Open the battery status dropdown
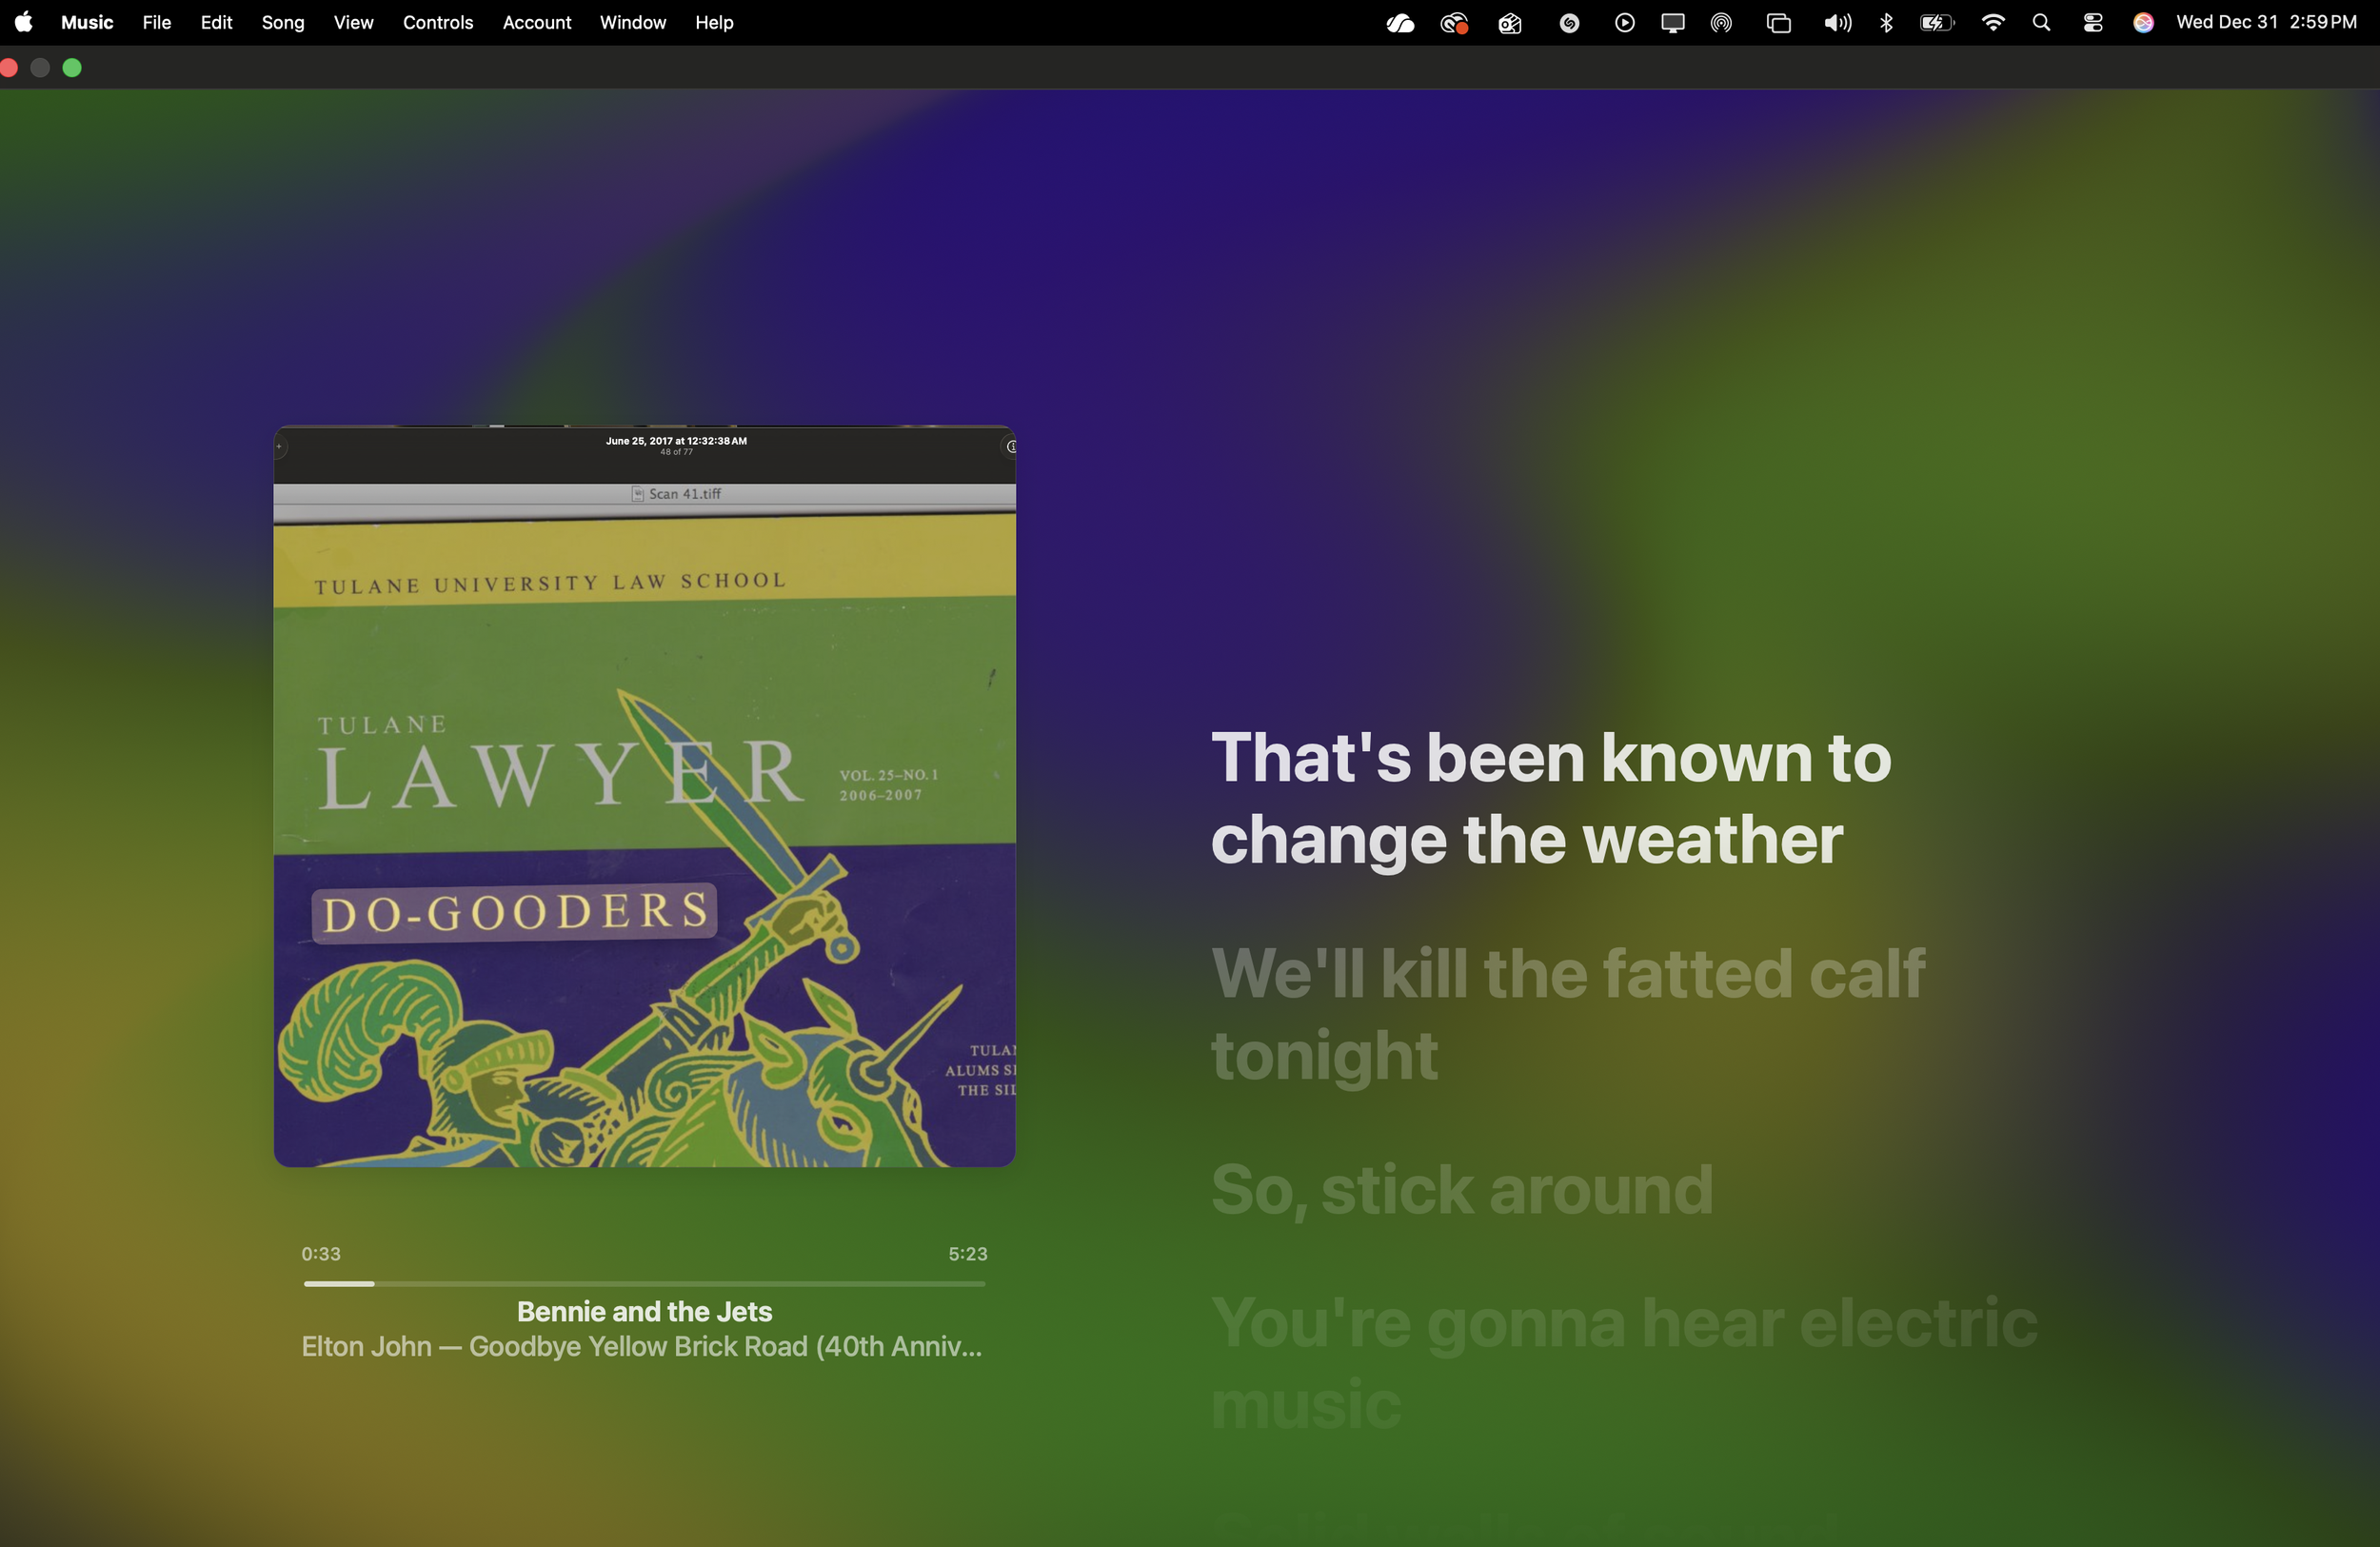Image resolution: width=2380 pixels, height=1547 pixels. tap(1936, 23)
